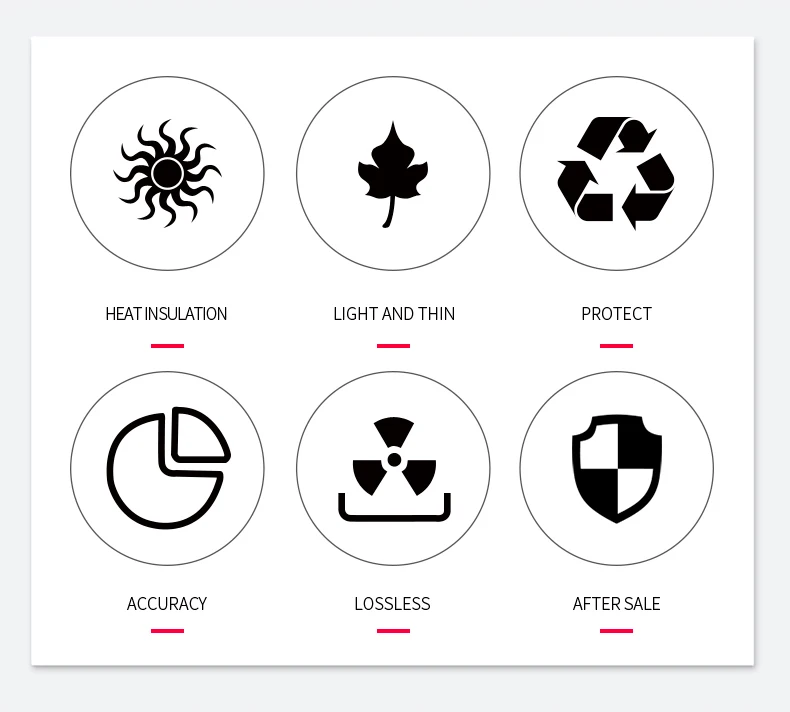Select red underline below LOSSLESS

393,631
